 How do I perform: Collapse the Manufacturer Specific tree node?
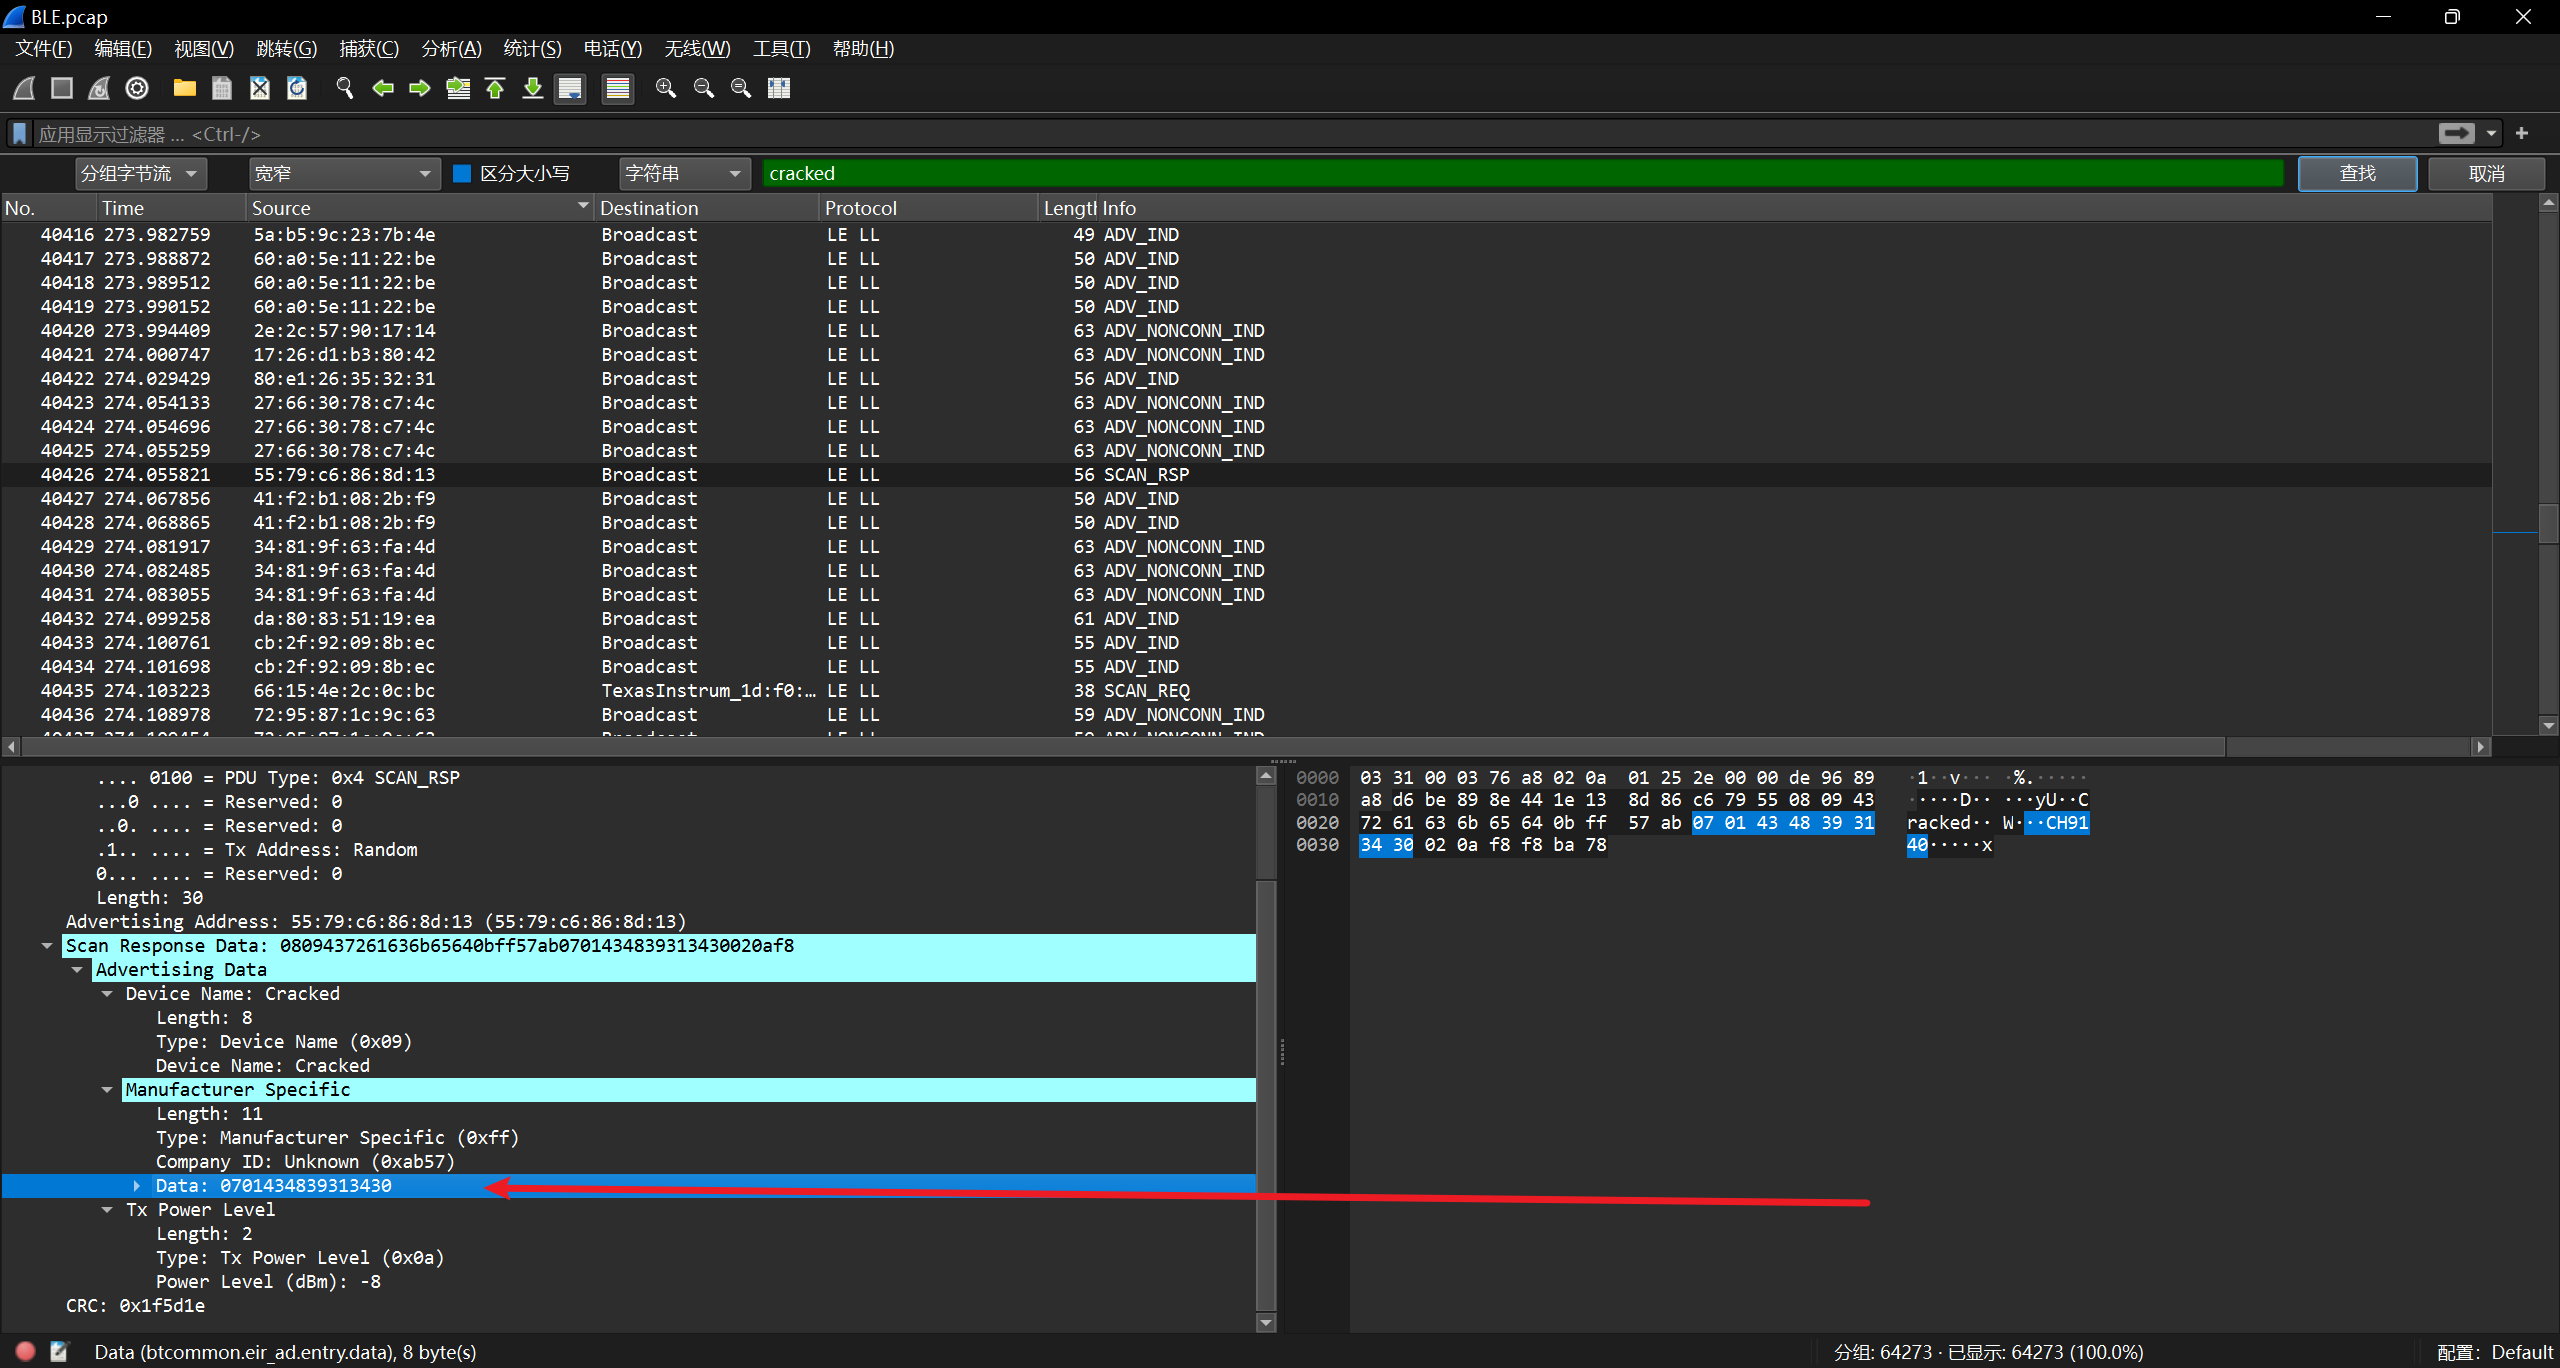107,1090
